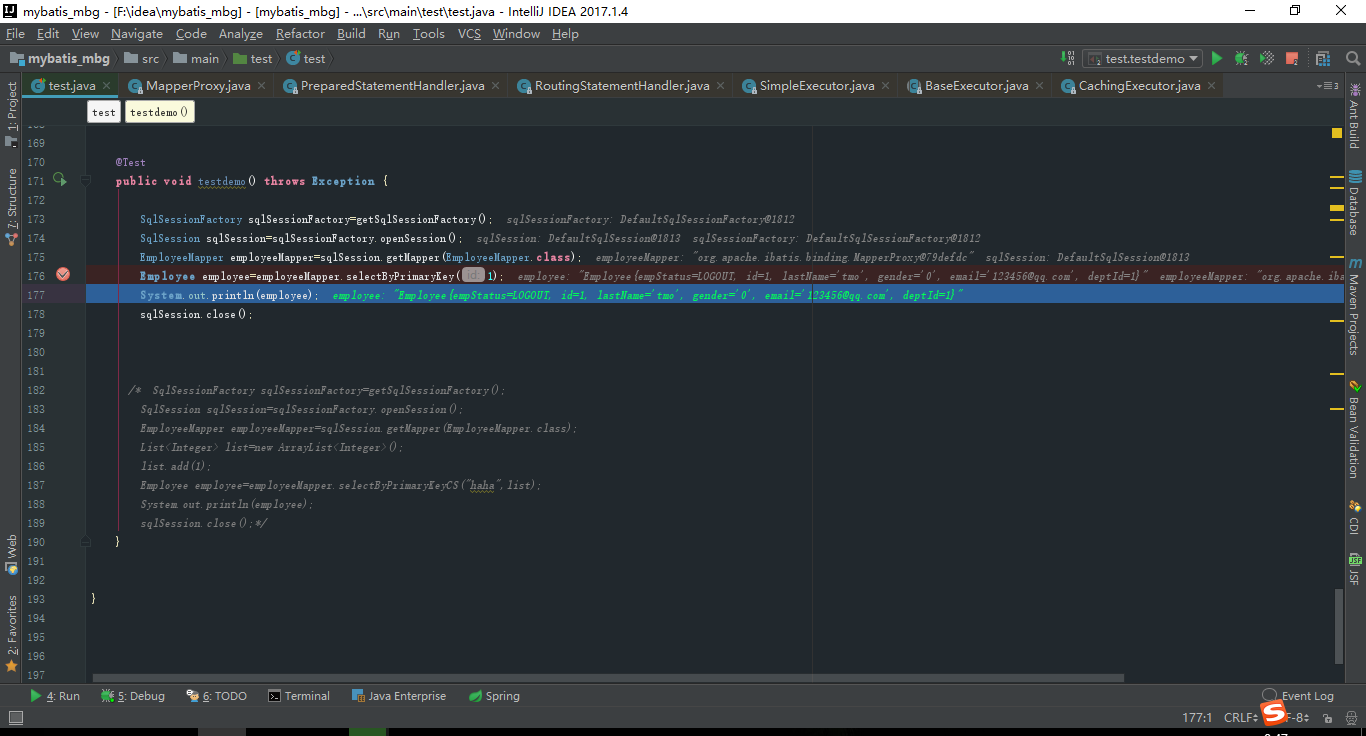Open the Terminal tool window
1366x736 pixels.
pos(299,695)
